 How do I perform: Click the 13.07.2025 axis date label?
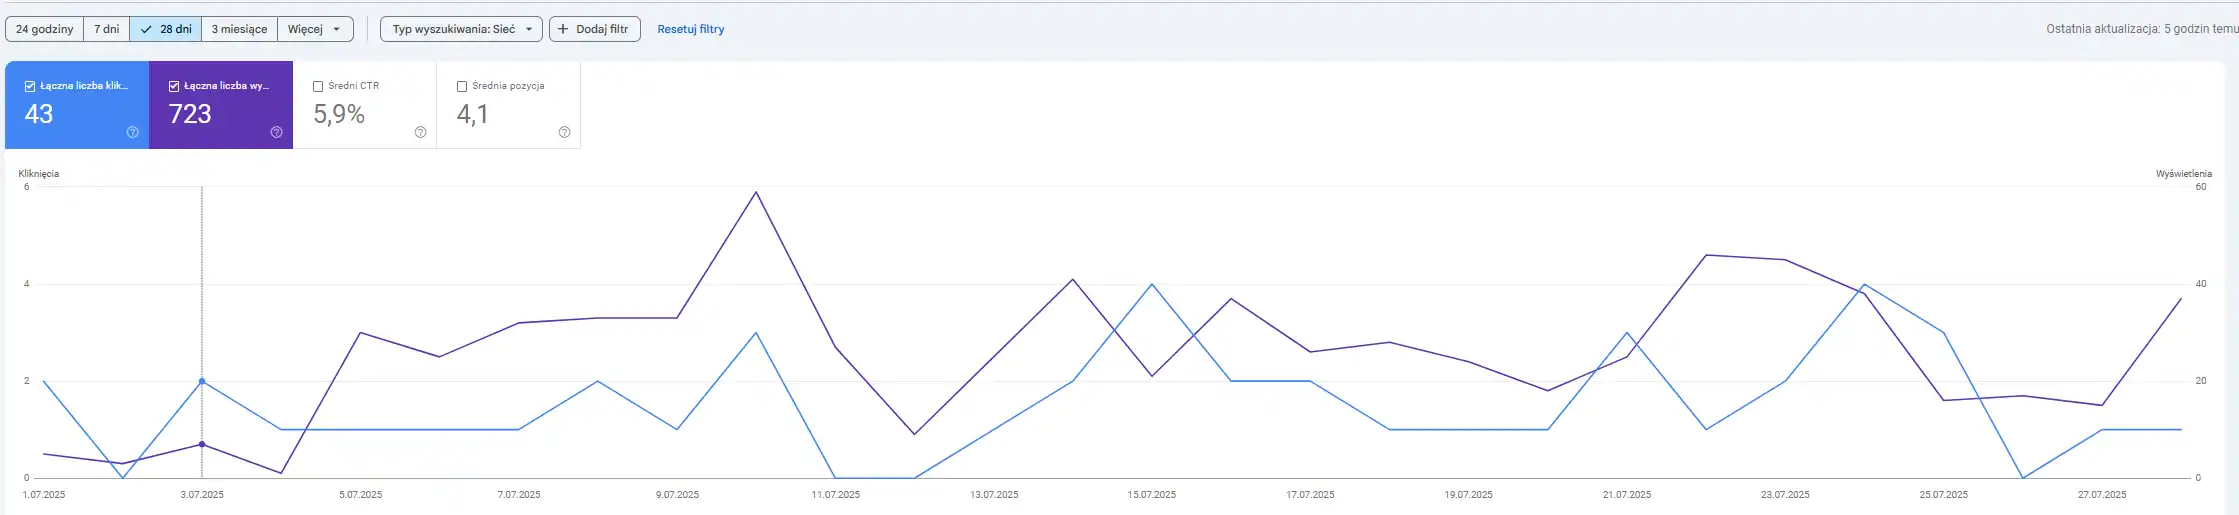point(994,495)
